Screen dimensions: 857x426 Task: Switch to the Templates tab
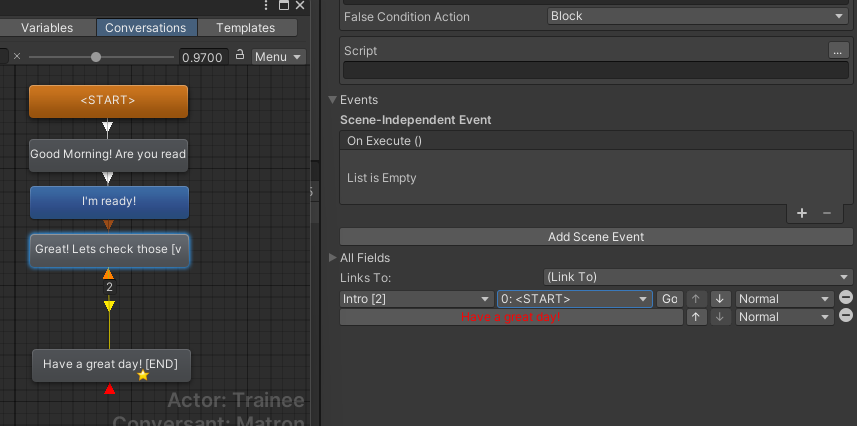tap(246, 27)
